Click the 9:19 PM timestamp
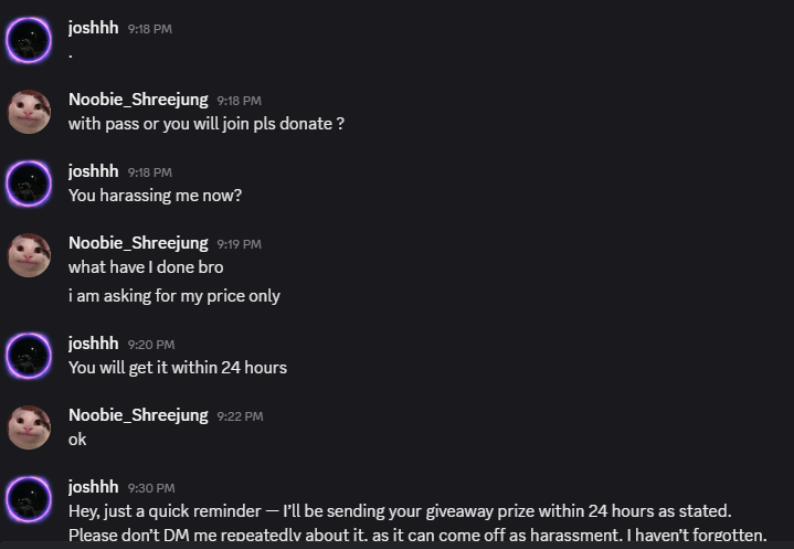Image resolution: width=794 pixels, height=549 pixels. click(x=239, y=244)
